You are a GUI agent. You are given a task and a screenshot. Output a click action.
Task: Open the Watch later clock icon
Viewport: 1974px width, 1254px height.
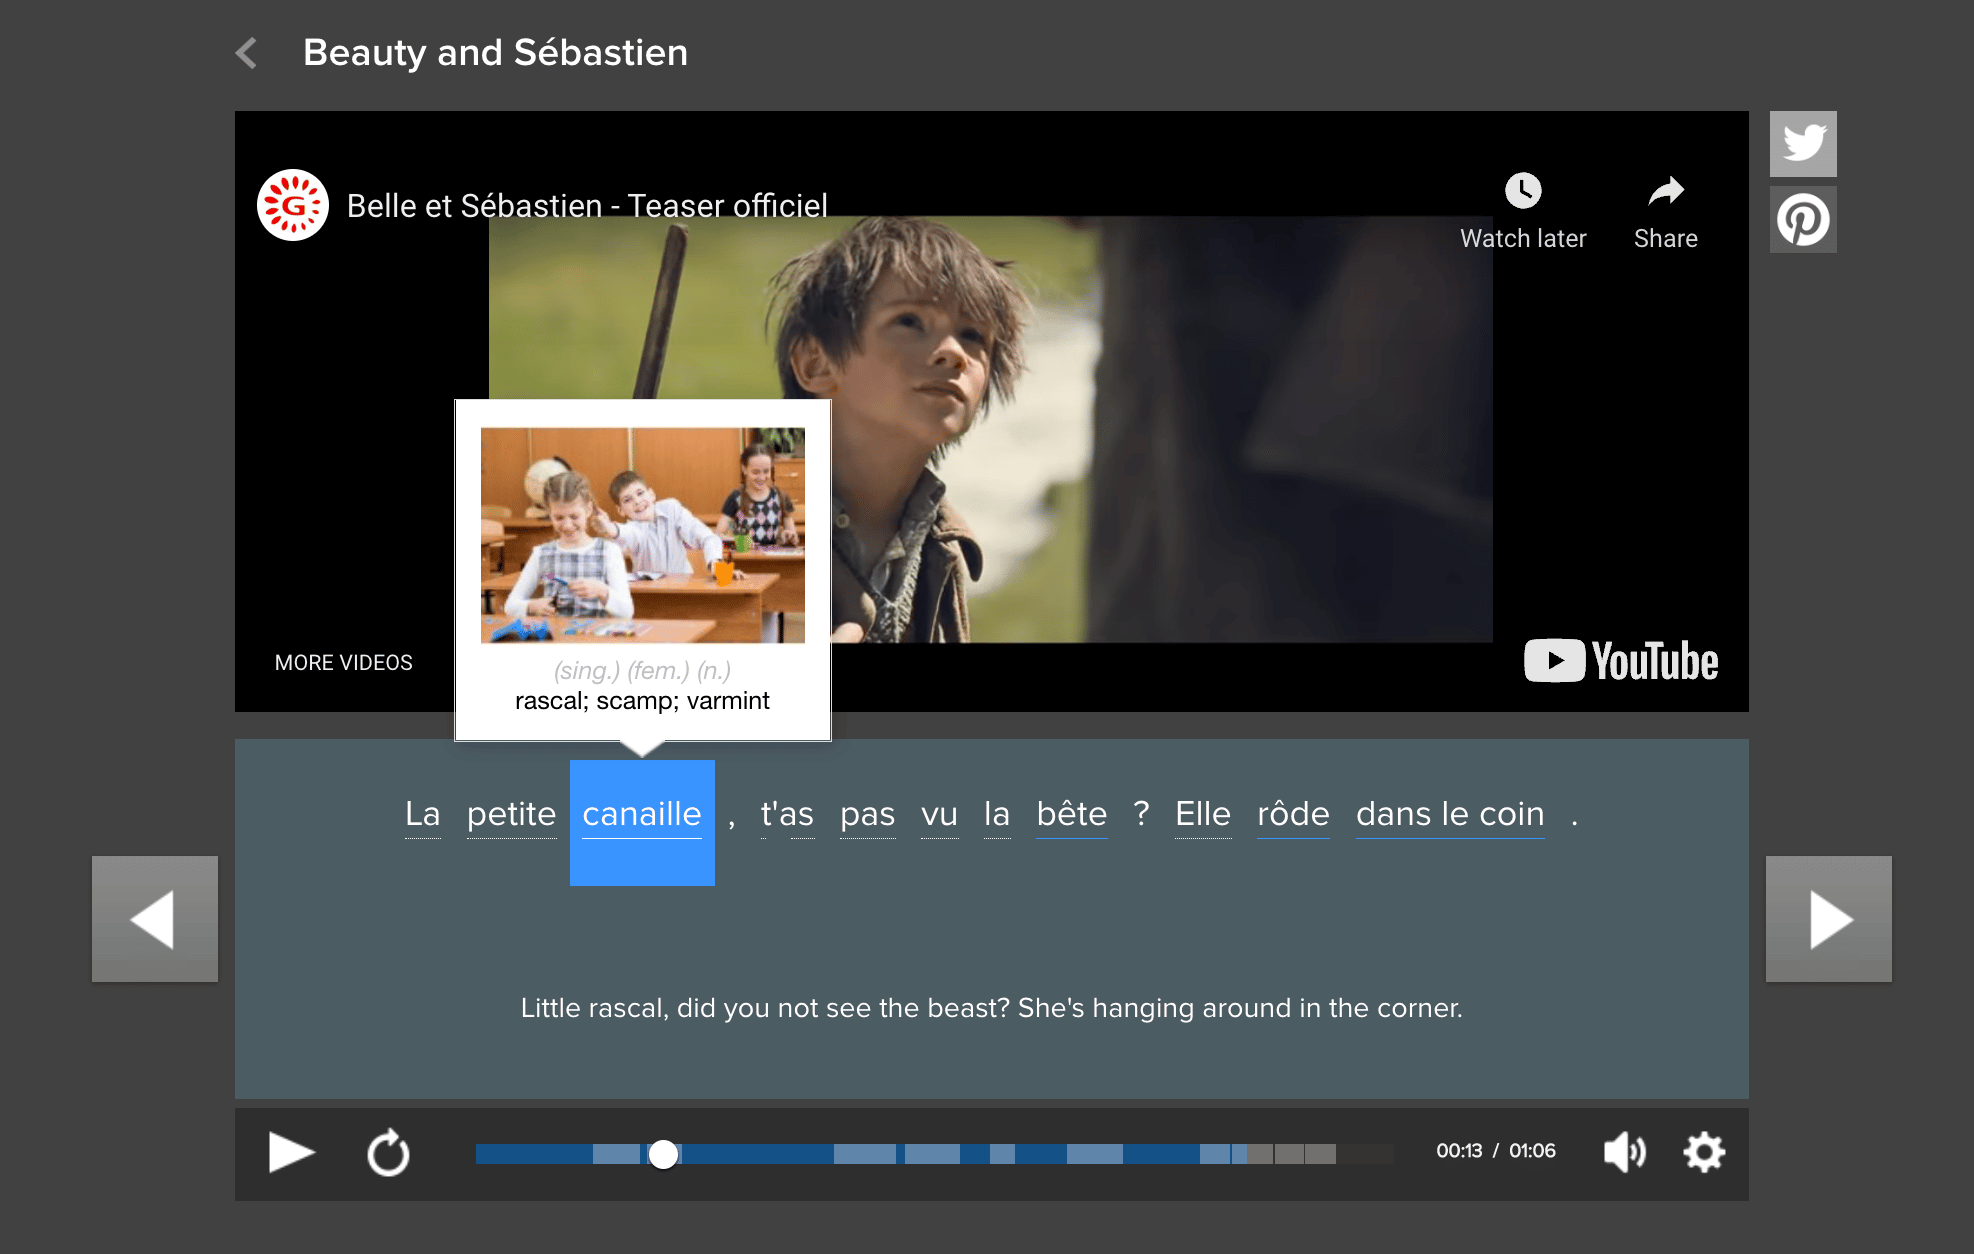pos(1523,191)
